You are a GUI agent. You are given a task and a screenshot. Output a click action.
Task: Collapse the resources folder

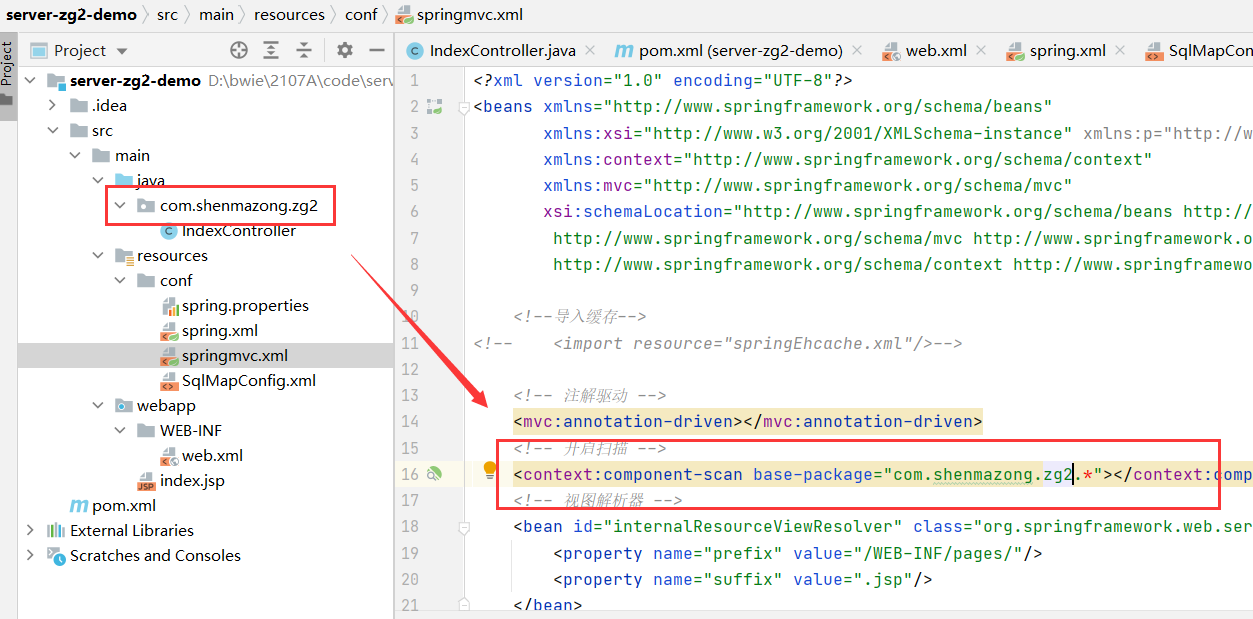(x=97, y=256)
